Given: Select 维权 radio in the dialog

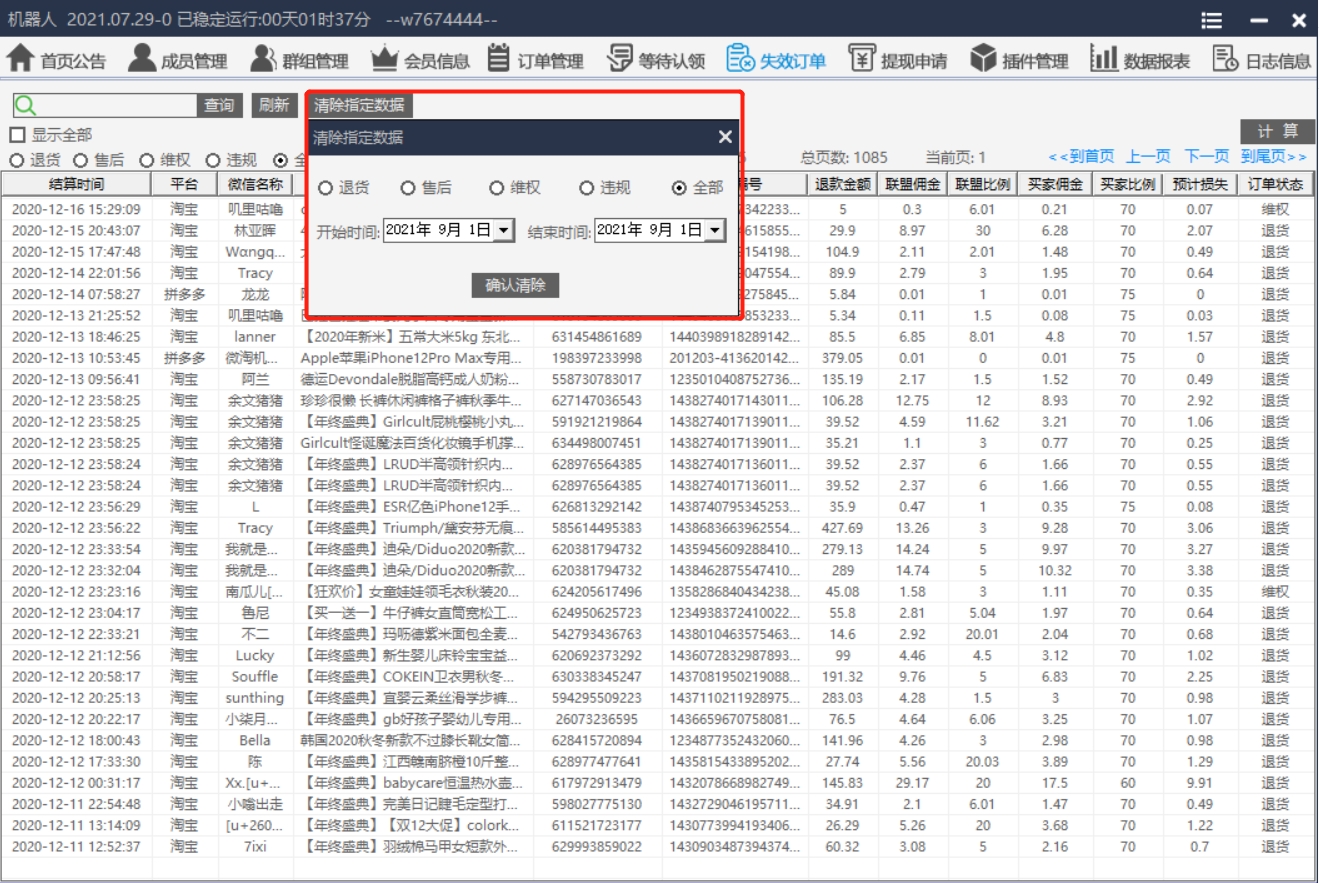Looking at the screenshot, I should click(x=497, y=188).
